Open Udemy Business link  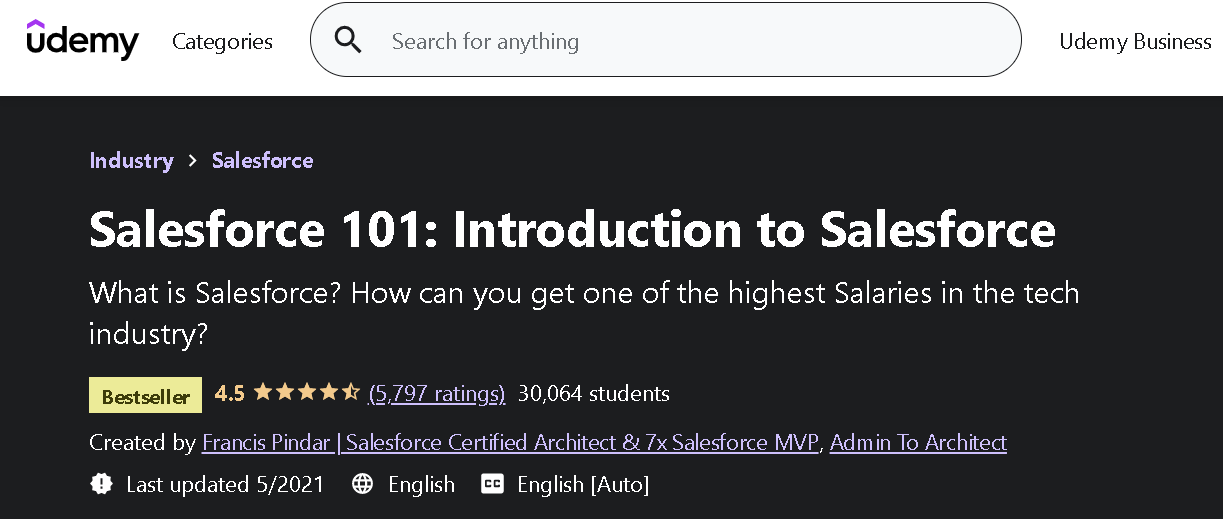tap(1135, 41)
